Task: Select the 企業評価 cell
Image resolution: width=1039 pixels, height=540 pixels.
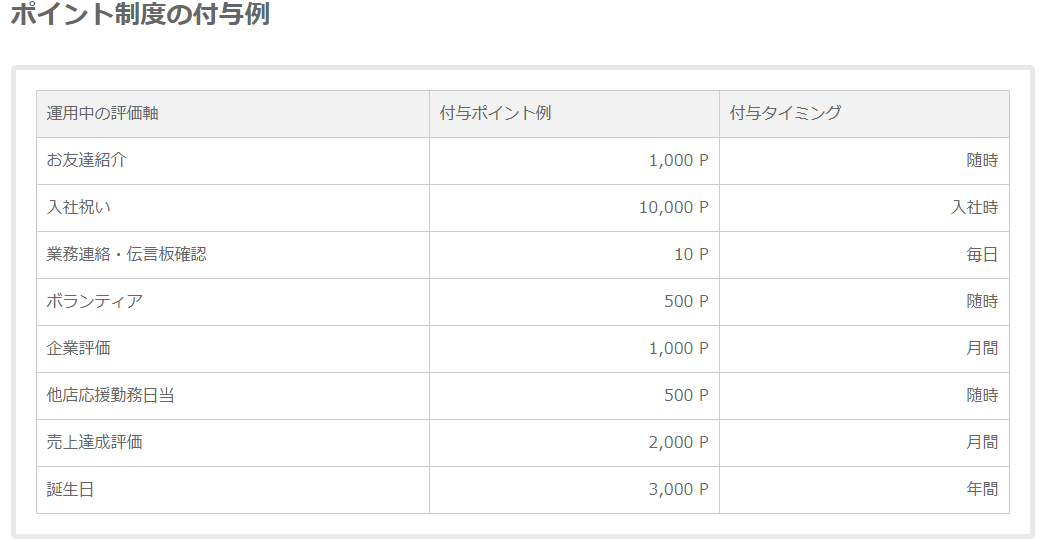Action: pos(233,349)
